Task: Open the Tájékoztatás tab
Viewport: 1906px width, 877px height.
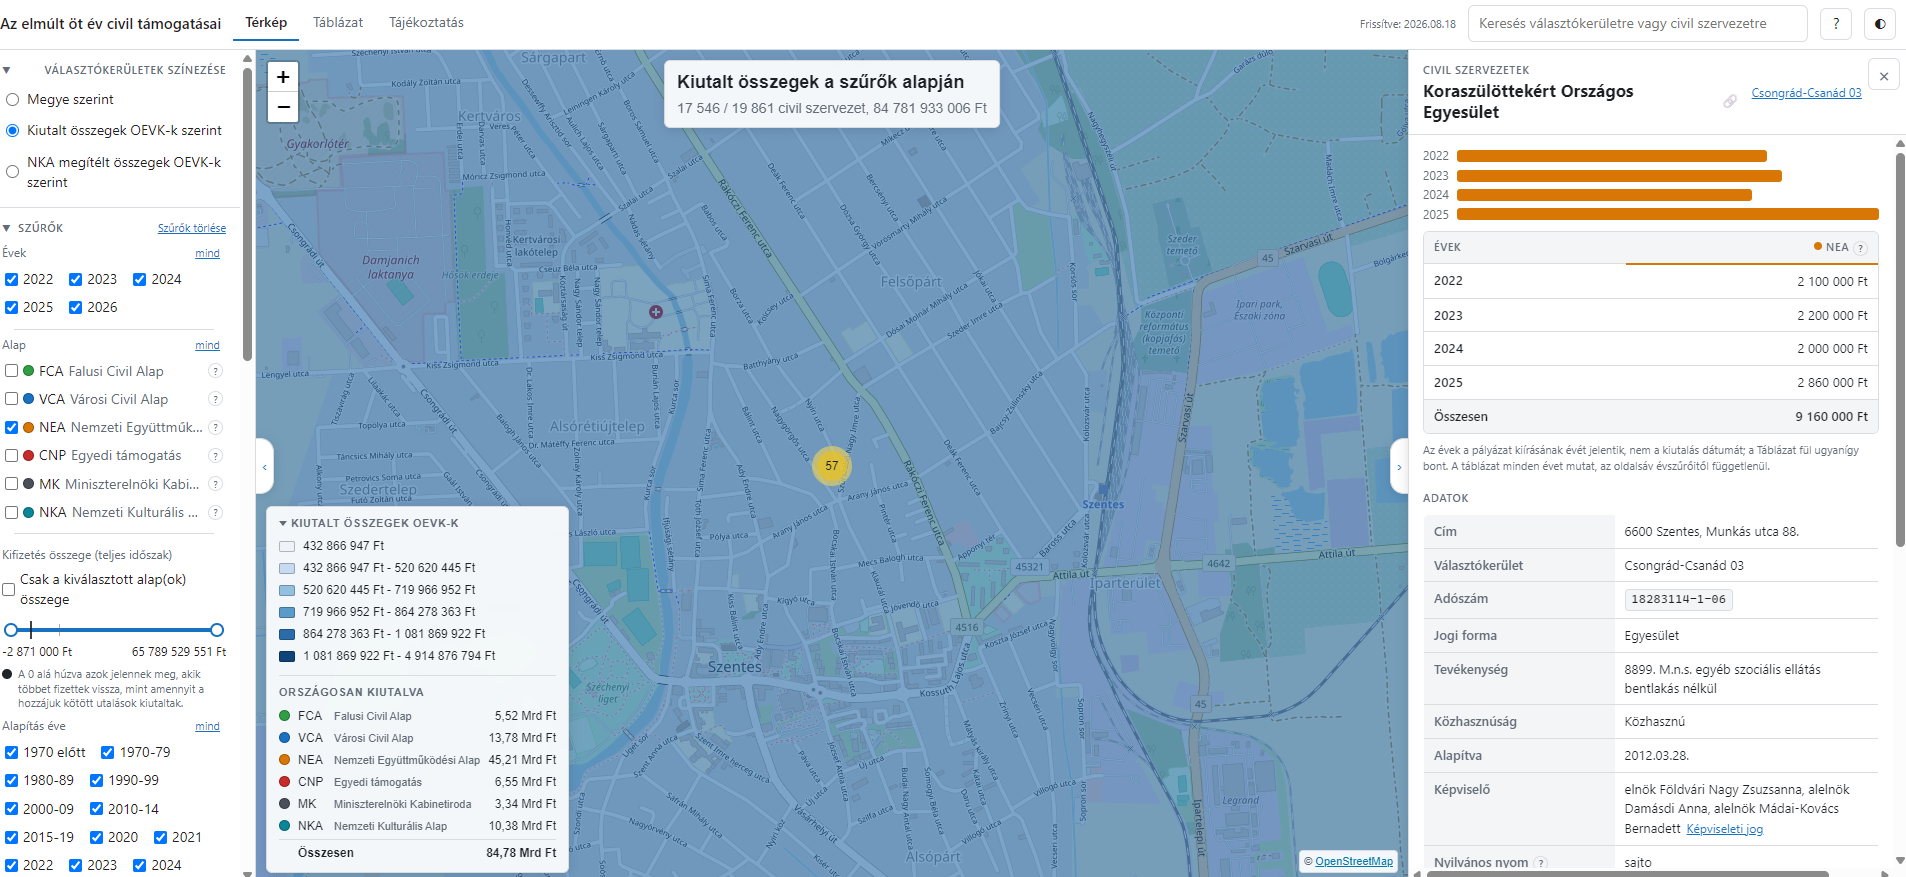Action: tap(426, 22)
